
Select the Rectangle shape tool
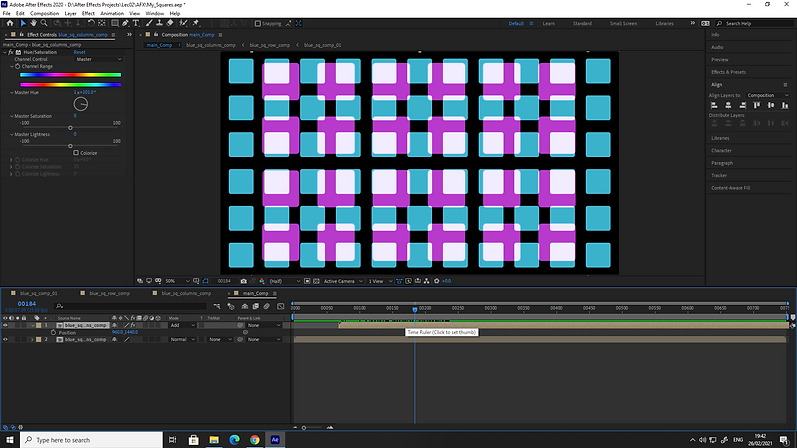[x=115, y=23]
